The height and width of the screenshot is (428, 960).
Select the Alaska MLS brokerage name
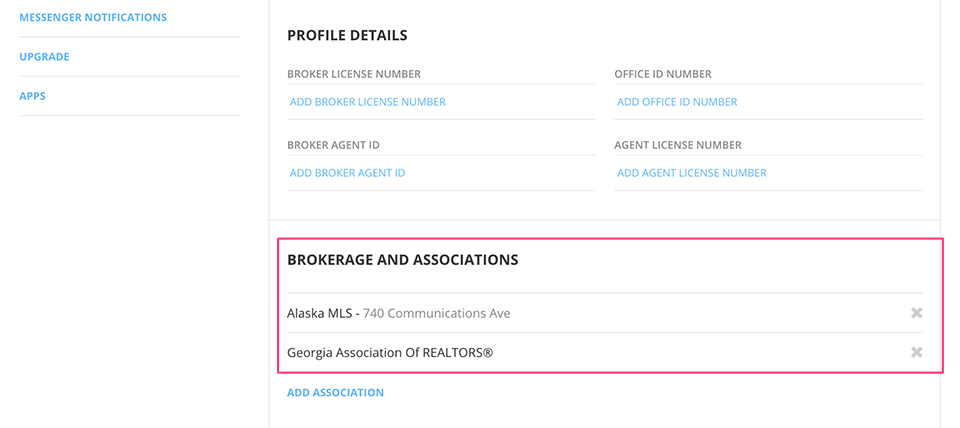point(319,313)
